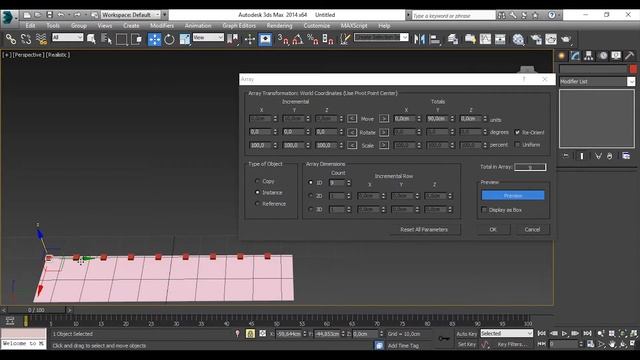The image size is (640, 360).
Task: Select the Link tool in main toolbar
Action: coord(11,39)
